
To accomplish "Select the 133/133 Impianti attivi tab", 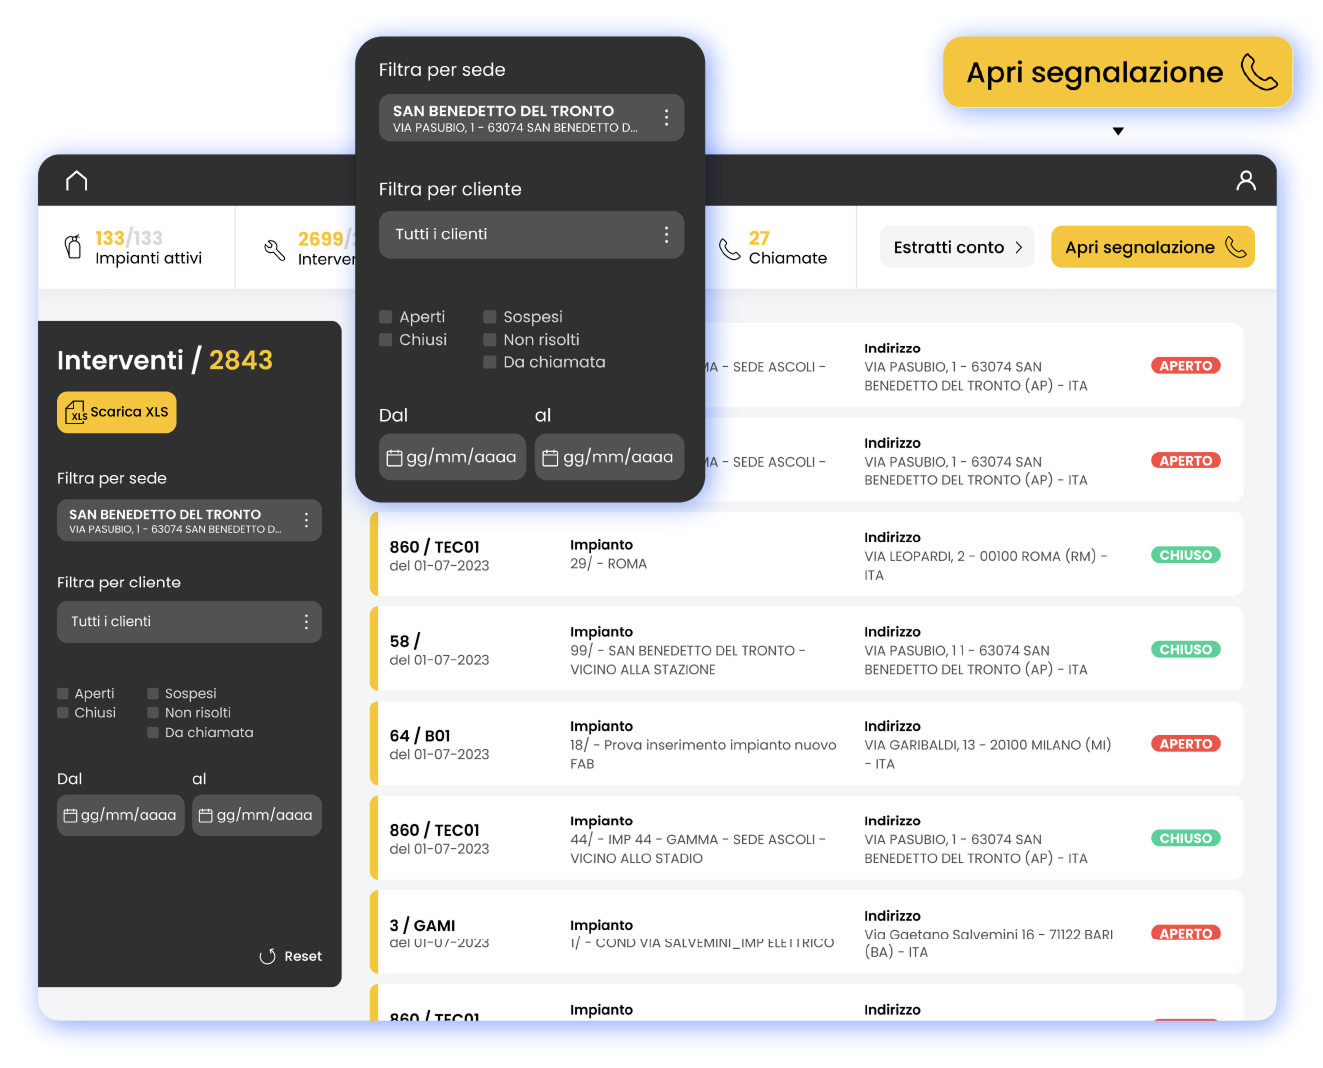I will (136, 248).
